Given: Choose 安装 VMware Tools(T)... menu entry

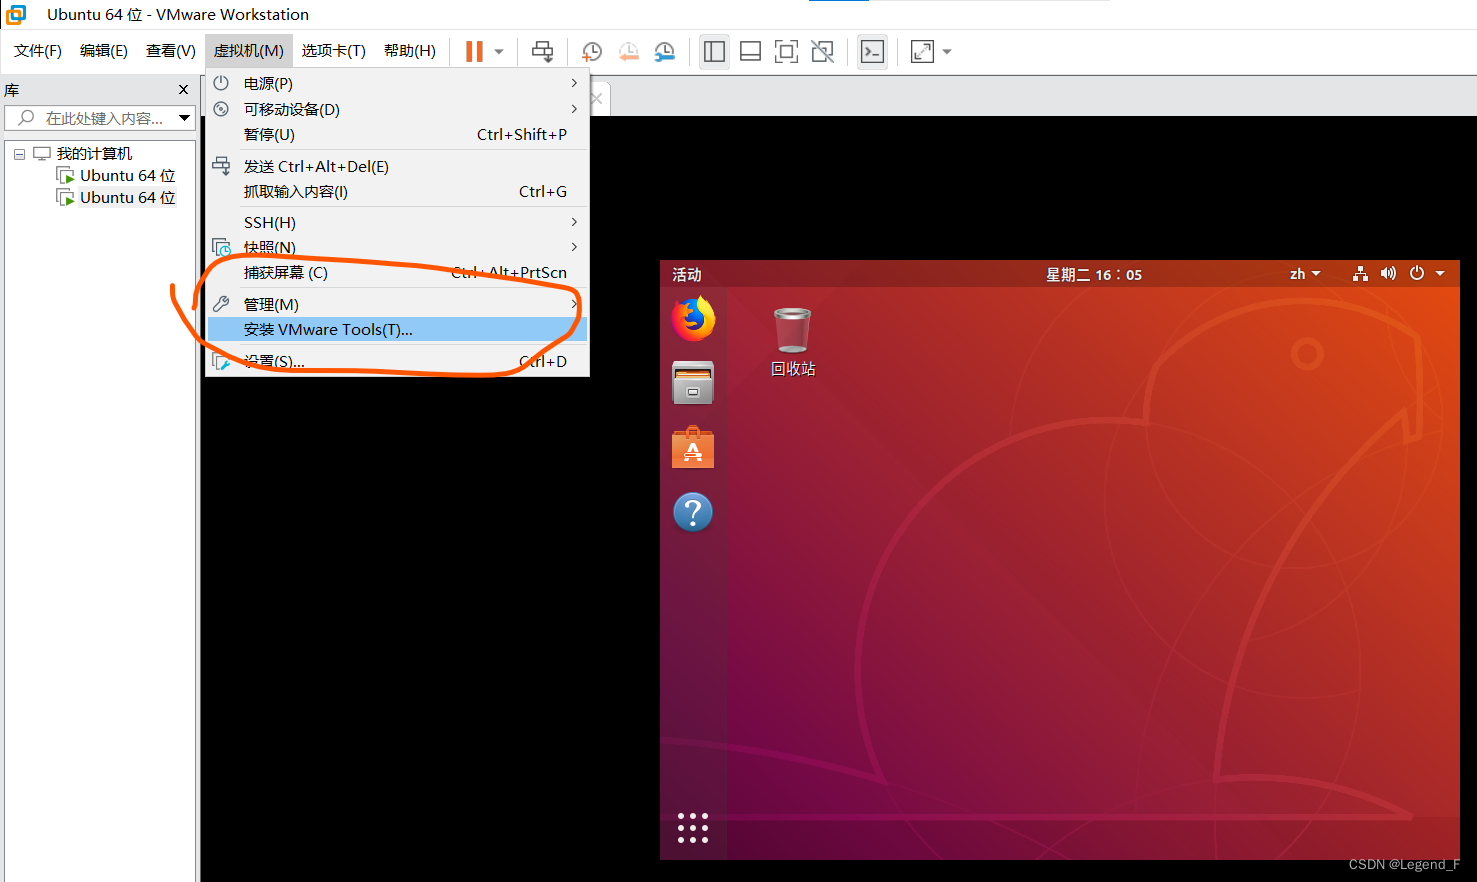Looking at the screenshot, I should point(397,329).
